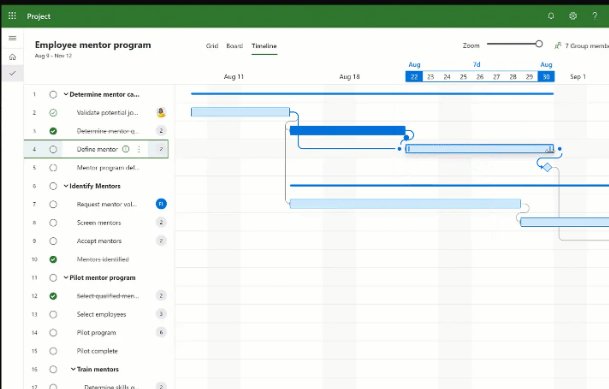The height and width of the screenshot is (389, 609).
Task: Toggle completion of Validate potential jo...
Action: pyautogui.click(x=53, y=113)
